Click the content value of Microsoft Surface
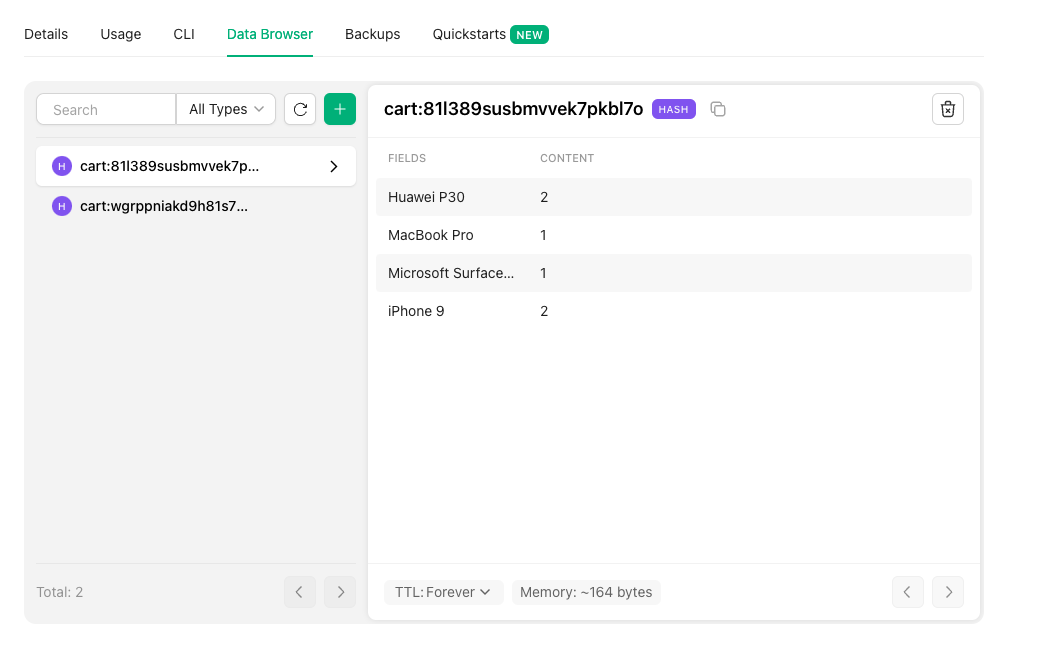 coord(544,273)
